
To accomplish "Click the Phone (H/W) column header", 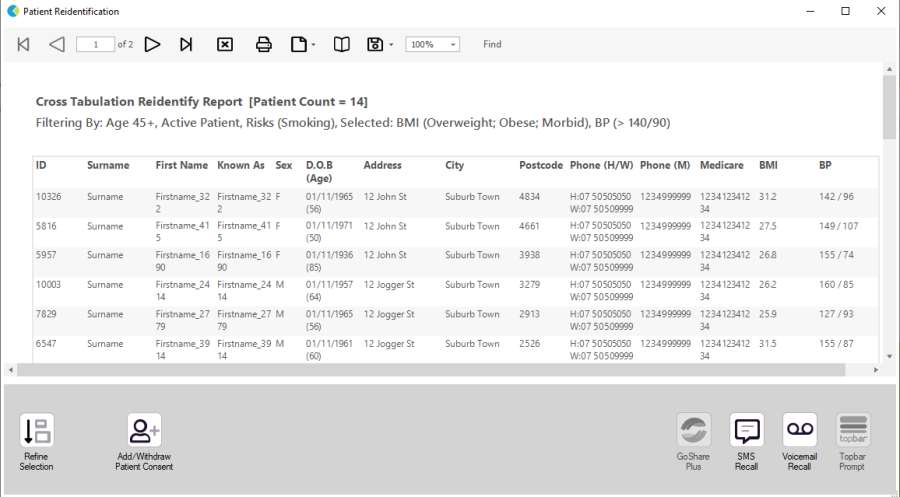I will click(602, 165).
